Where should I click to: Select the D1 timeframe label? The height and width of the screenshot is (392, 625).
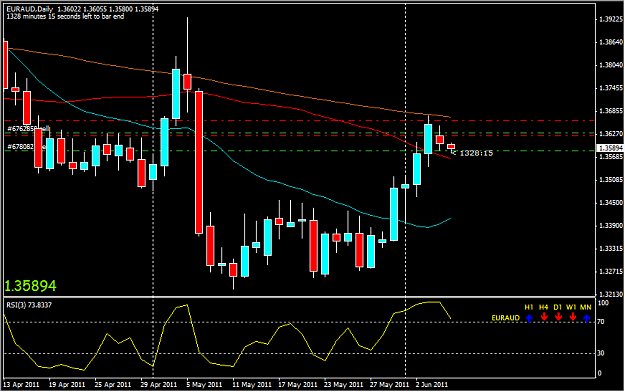(558, 307)
